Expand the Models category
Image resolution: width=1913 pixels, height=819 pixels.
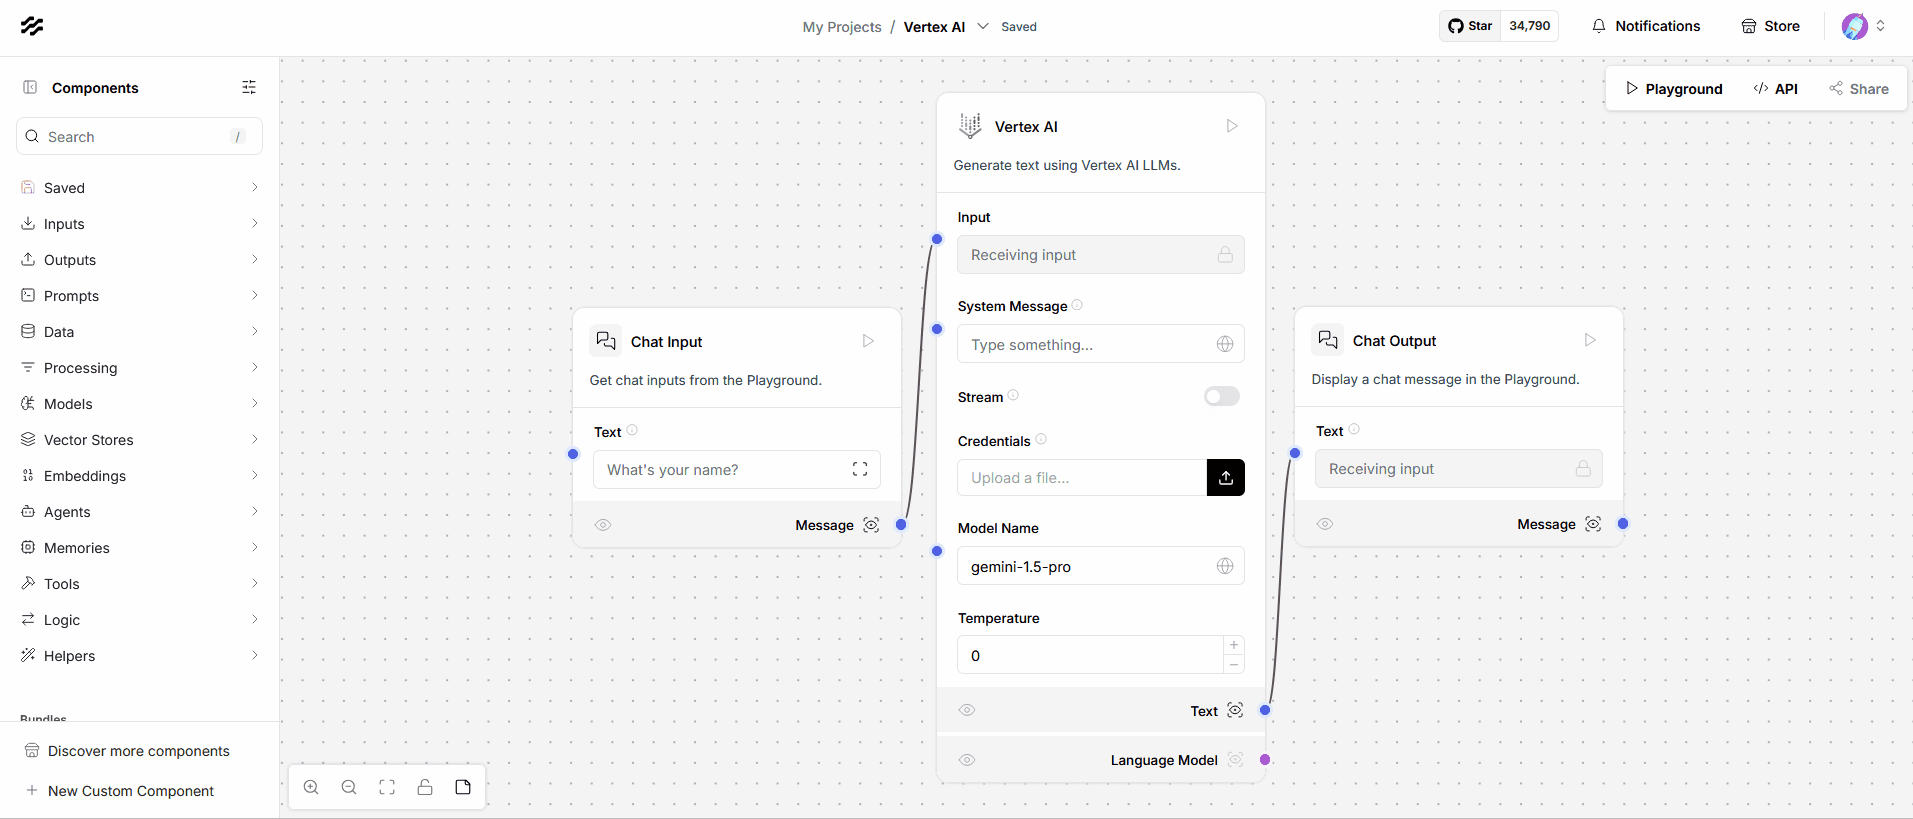(139, 404)
